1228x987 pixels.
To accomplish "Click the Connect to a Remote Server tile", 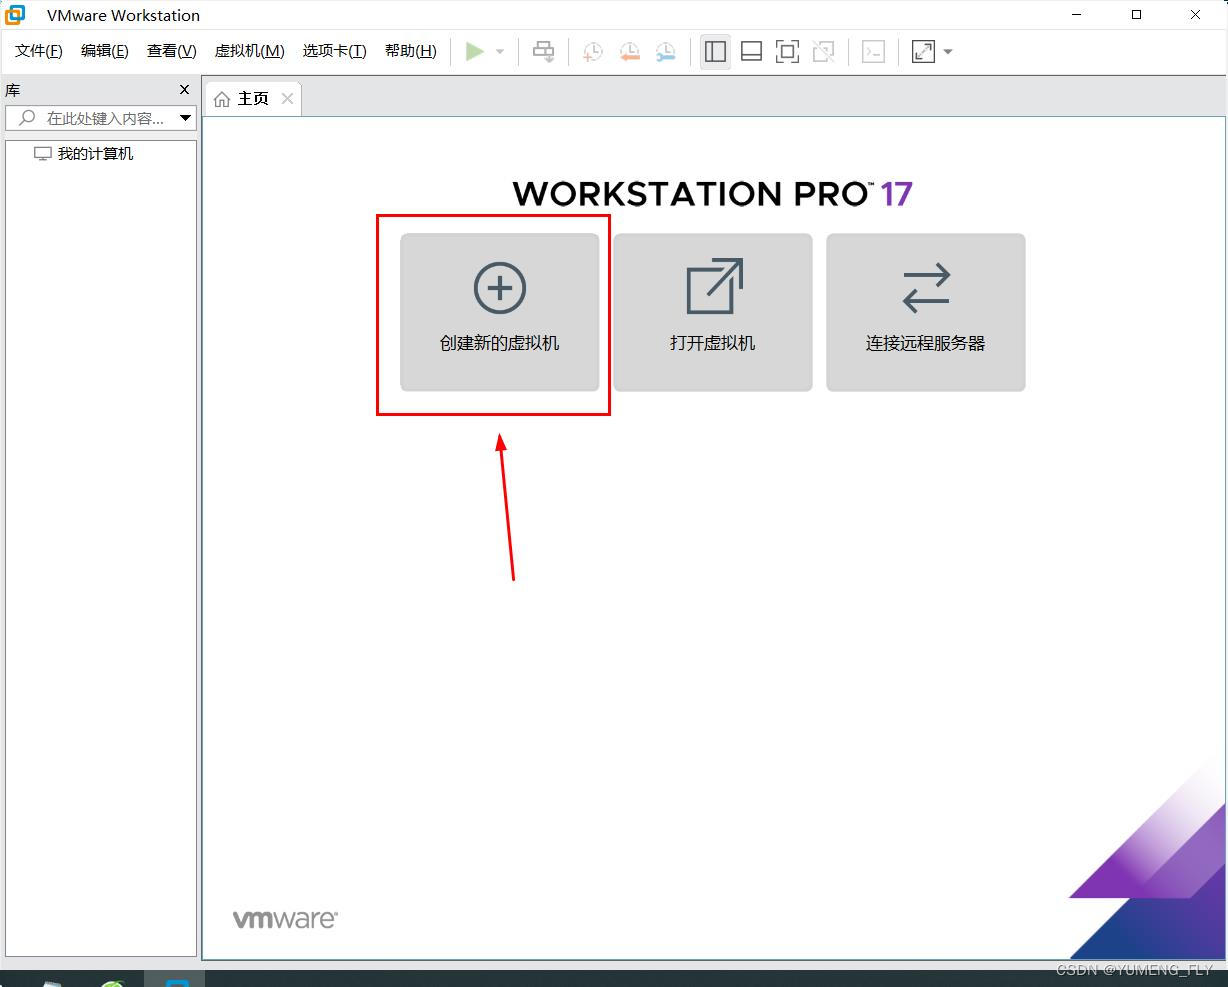I will (926, 312).
